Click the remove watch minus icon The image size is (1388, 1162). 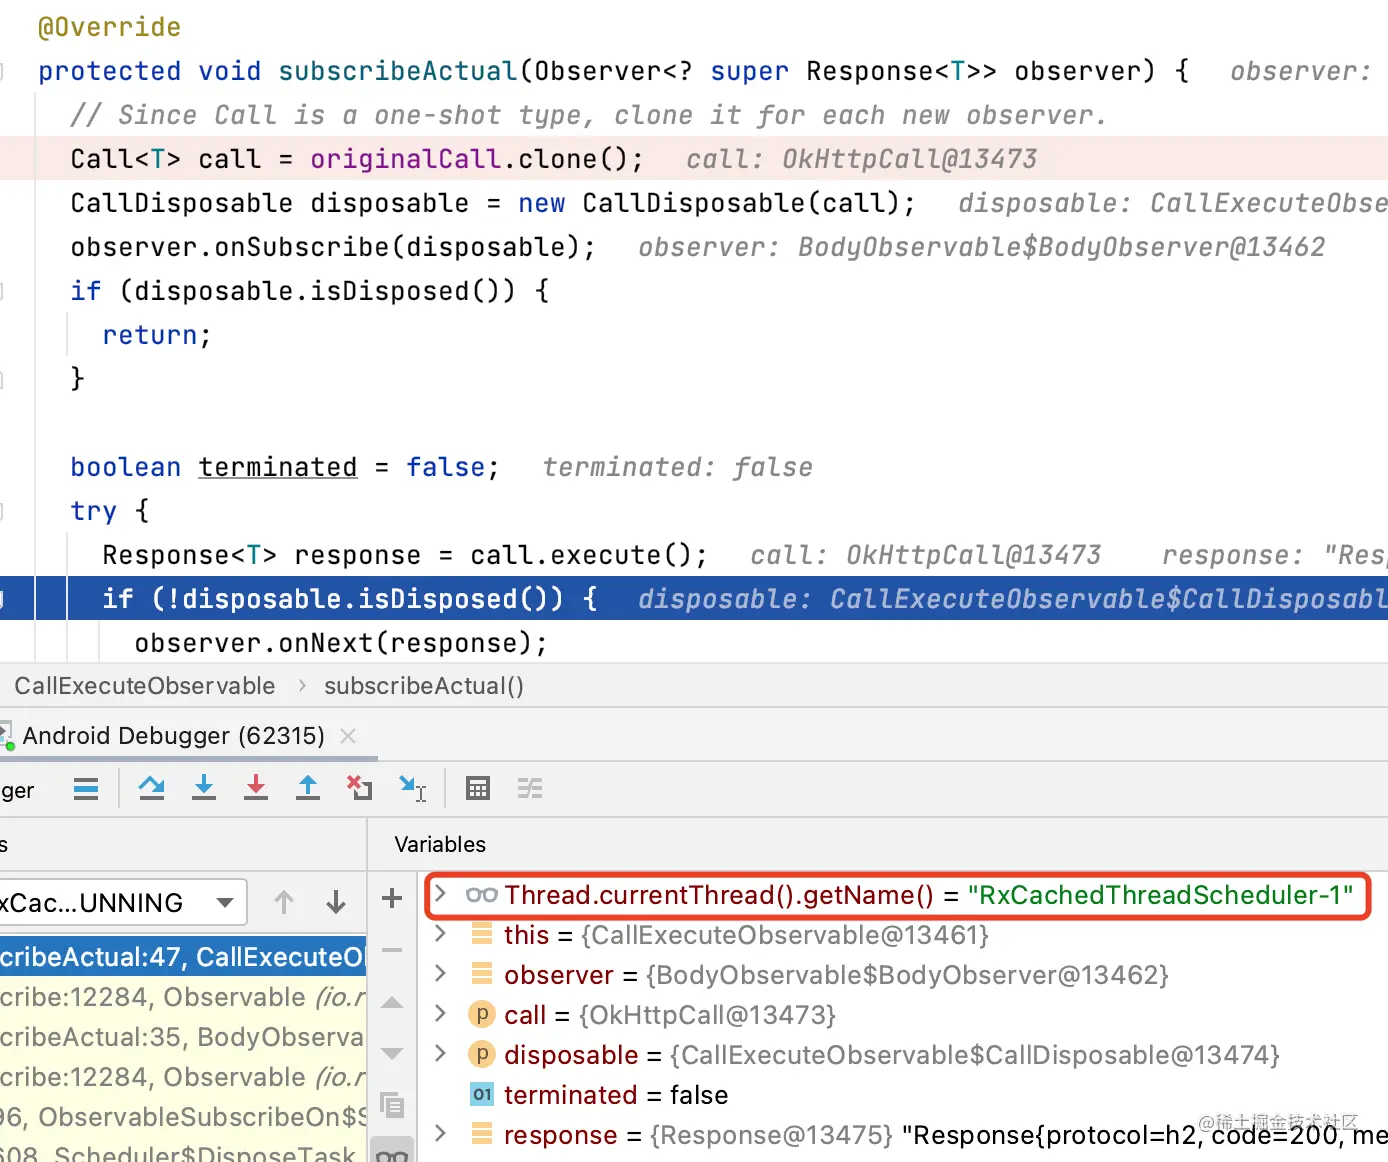click(x=392, y=950)
